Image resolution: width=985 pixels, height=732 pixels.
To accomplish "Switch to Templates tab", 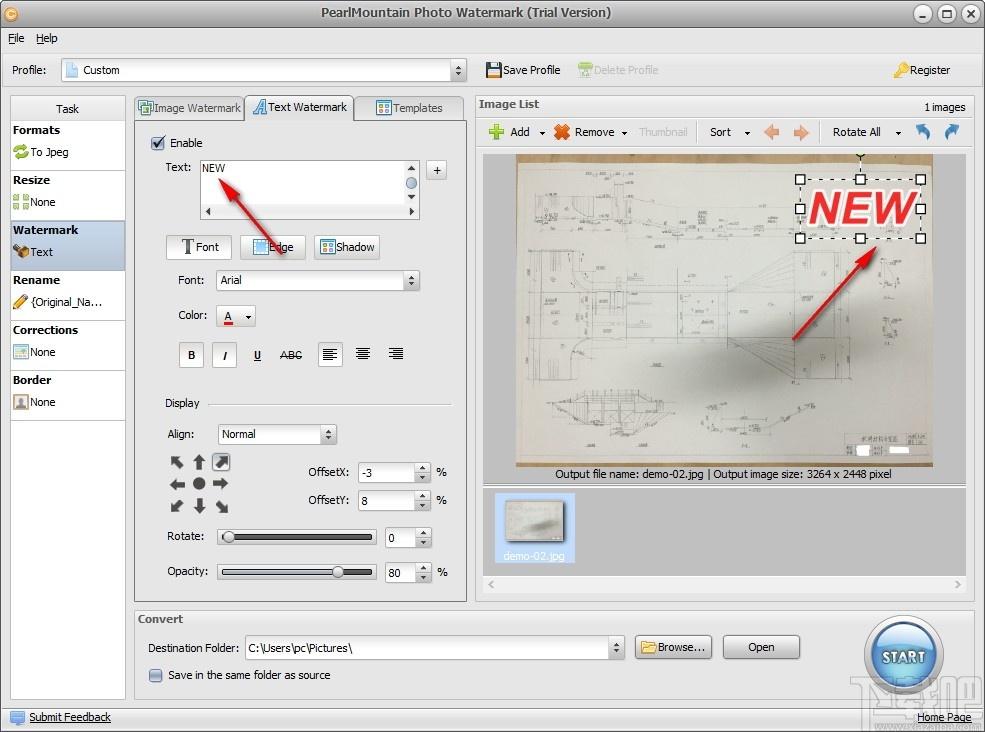I will (x=409, y=108).
